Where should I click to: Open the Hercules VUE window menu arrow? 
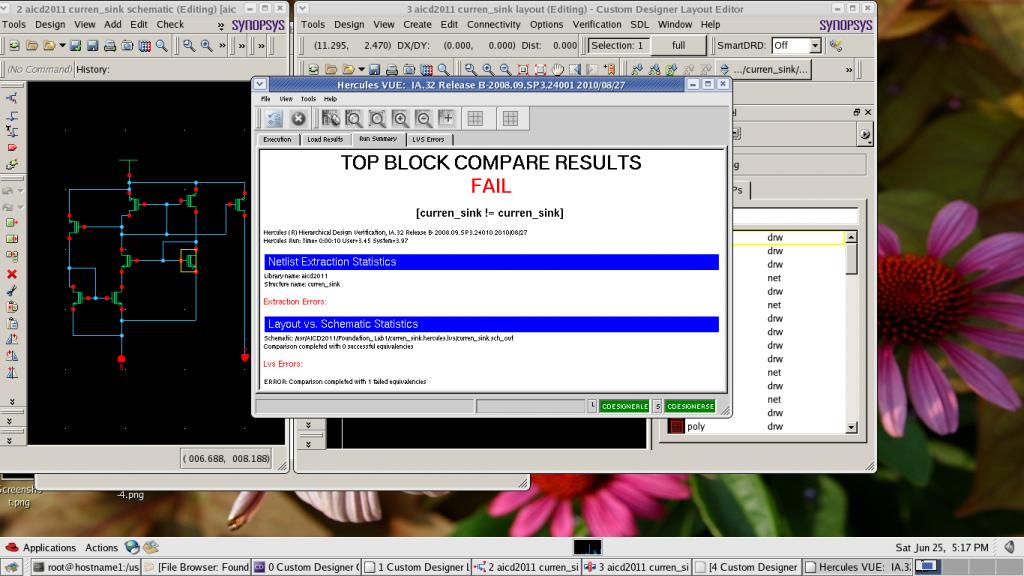pyautogui.click(x=260, y=84)
